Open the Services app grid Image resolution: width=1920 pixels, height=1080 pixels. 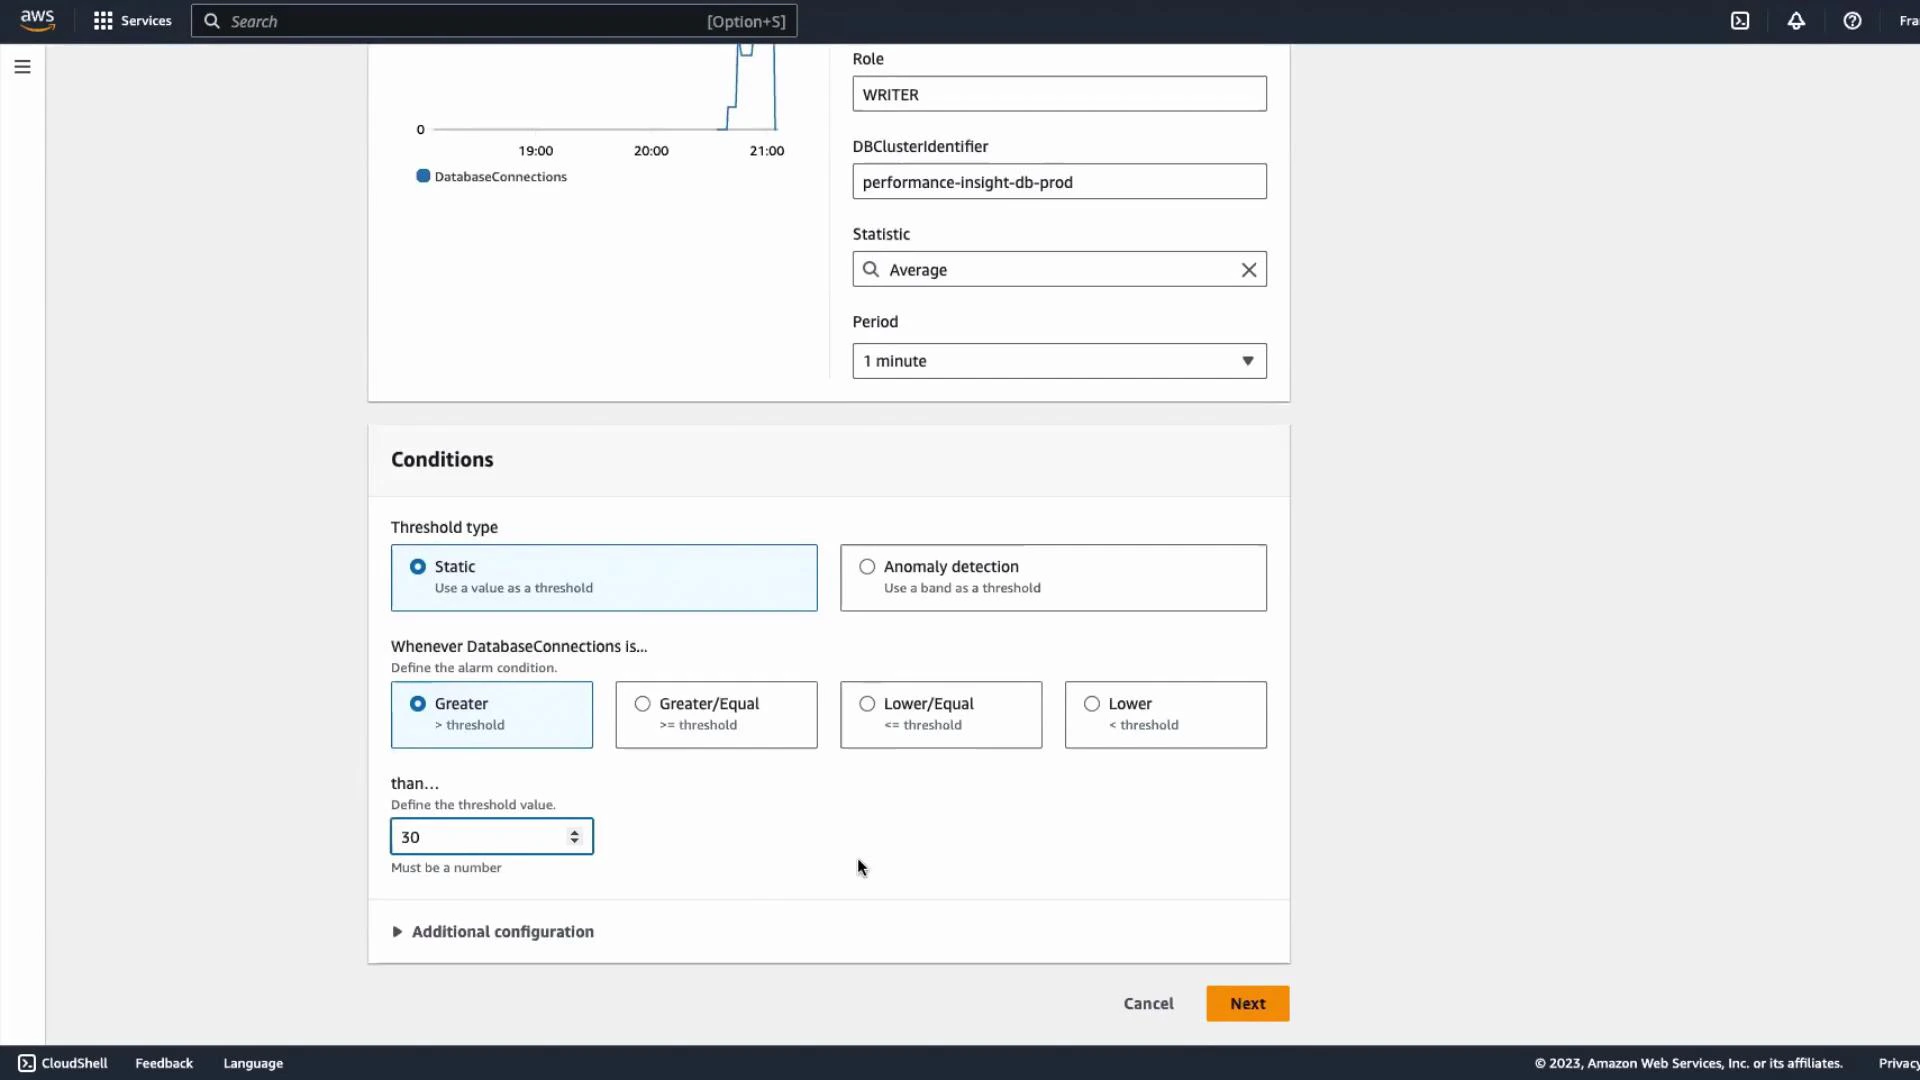pyautogui.click(x=131, y=20)
